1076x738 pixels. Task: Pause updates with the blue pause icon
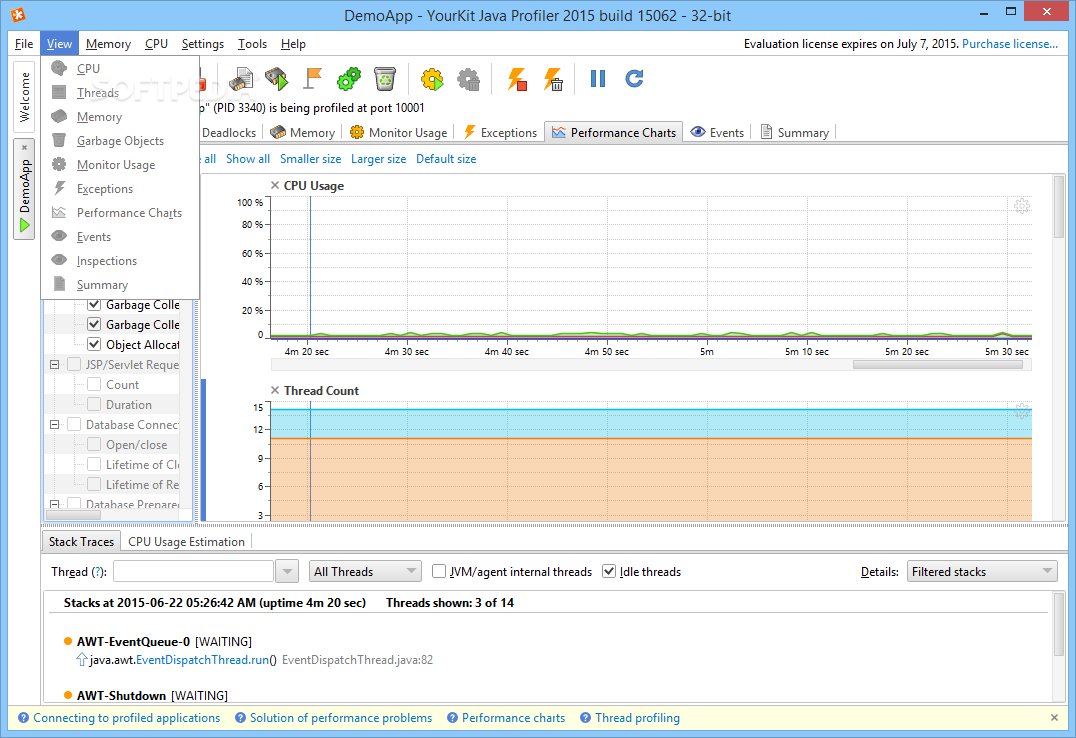pyautogui.click(x=598, y=79)
